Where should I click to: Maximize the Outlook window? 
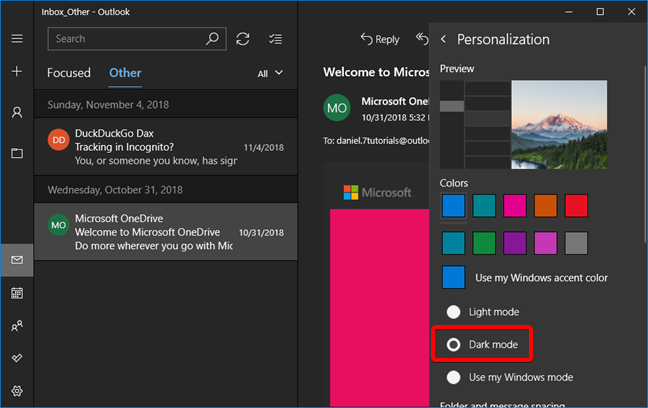tap(600, 12)
